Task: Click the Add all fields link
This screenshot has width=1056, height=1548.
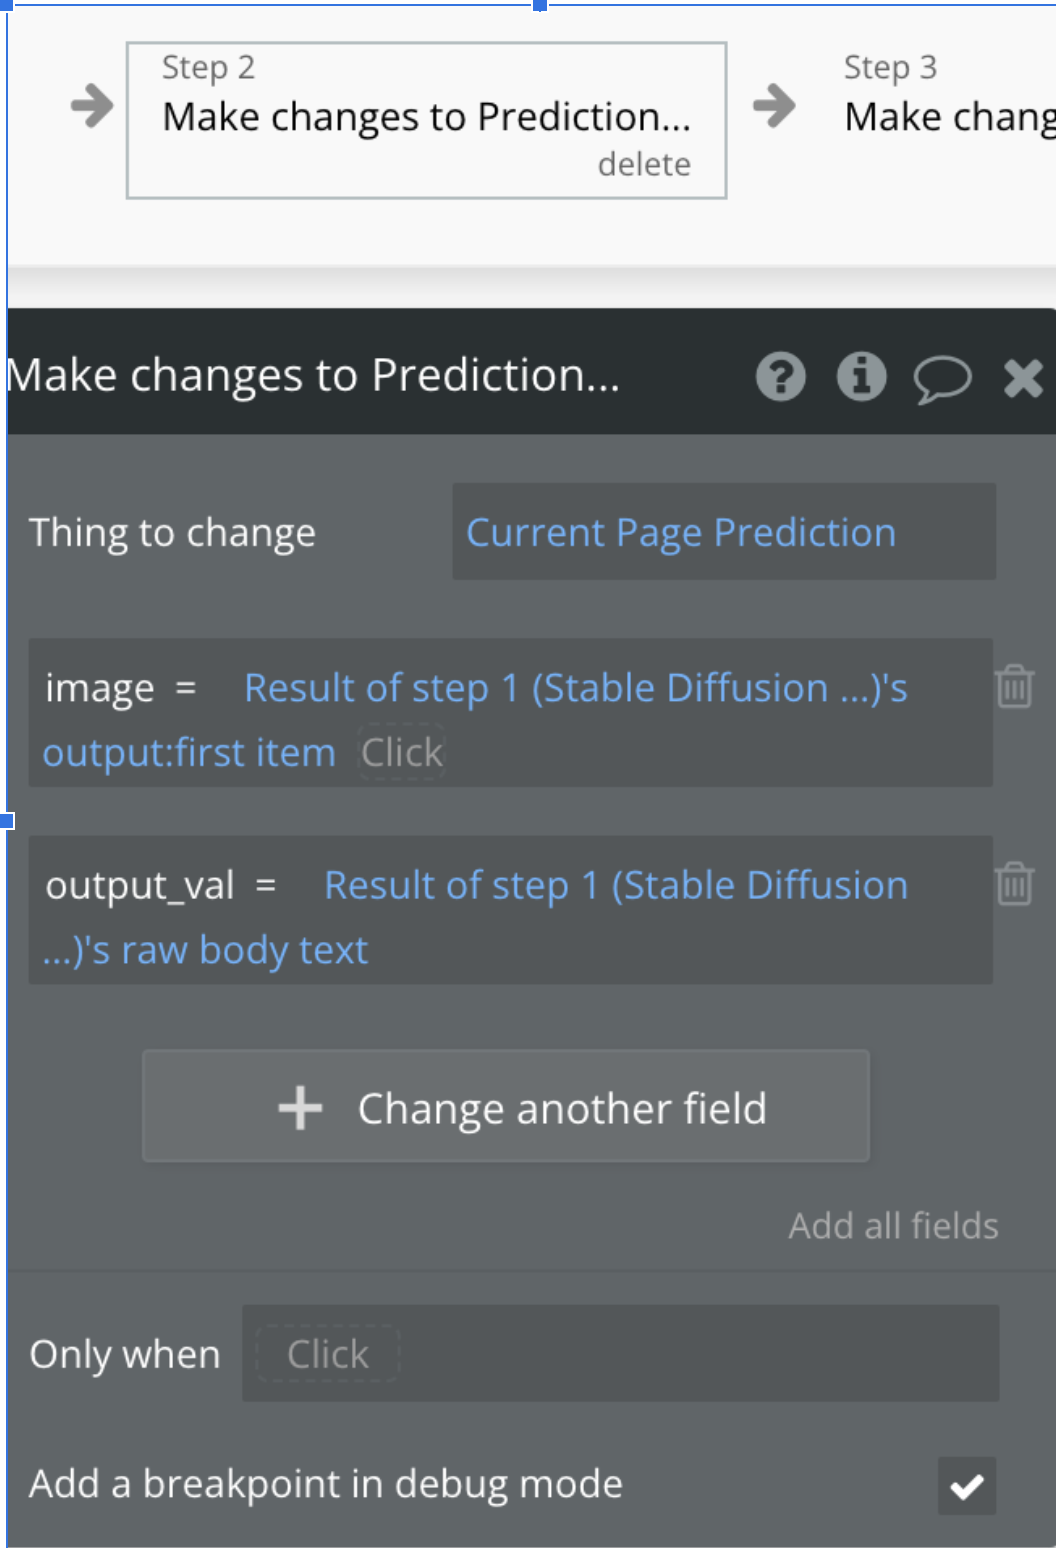Action: [893, 1226]
